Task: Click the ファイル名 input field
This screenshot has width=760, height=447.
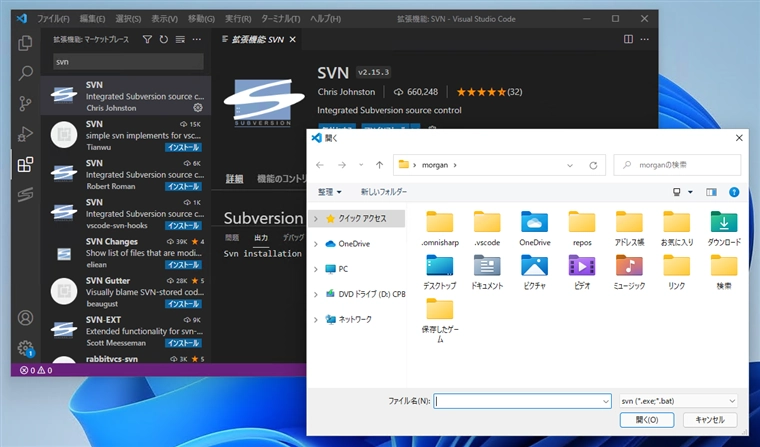Action: point(522,401)
